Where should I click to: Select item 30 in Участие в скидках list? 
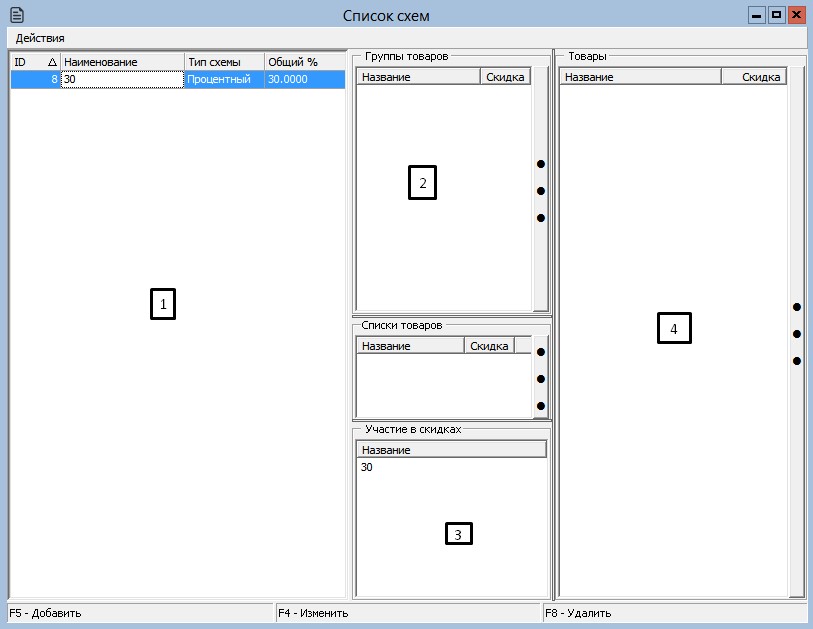[x=367, y=467]
